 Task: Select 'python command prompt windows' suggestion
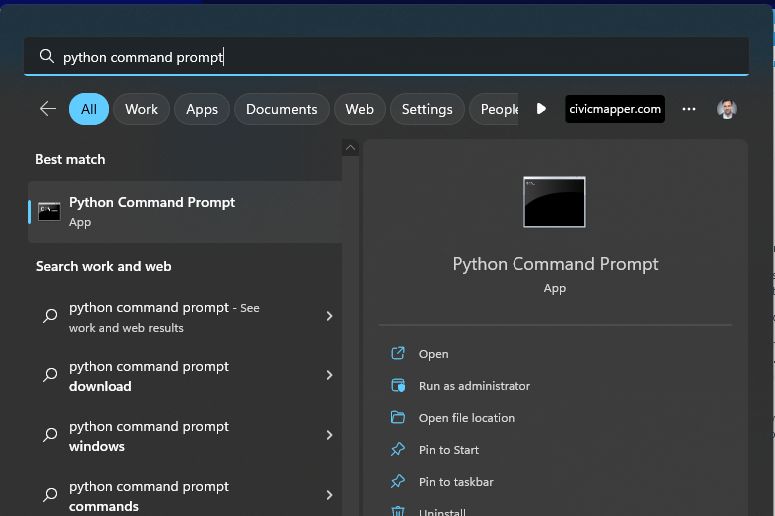coord(185,436)
